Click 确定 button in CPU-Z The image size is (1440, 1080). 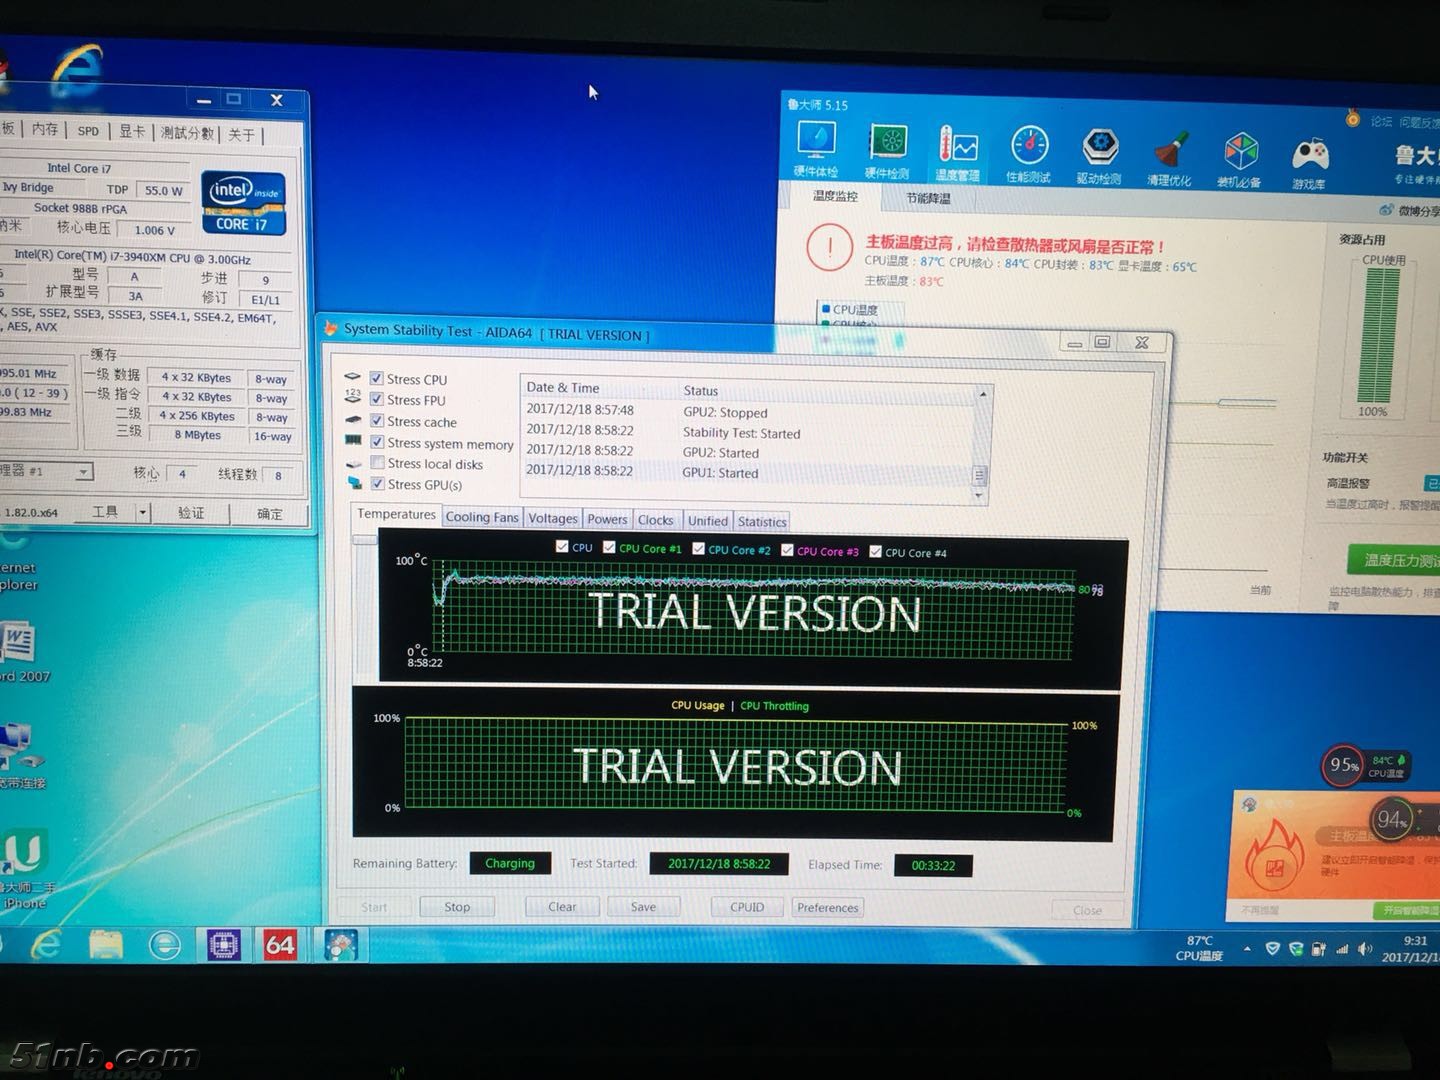(x=269, y=514)
